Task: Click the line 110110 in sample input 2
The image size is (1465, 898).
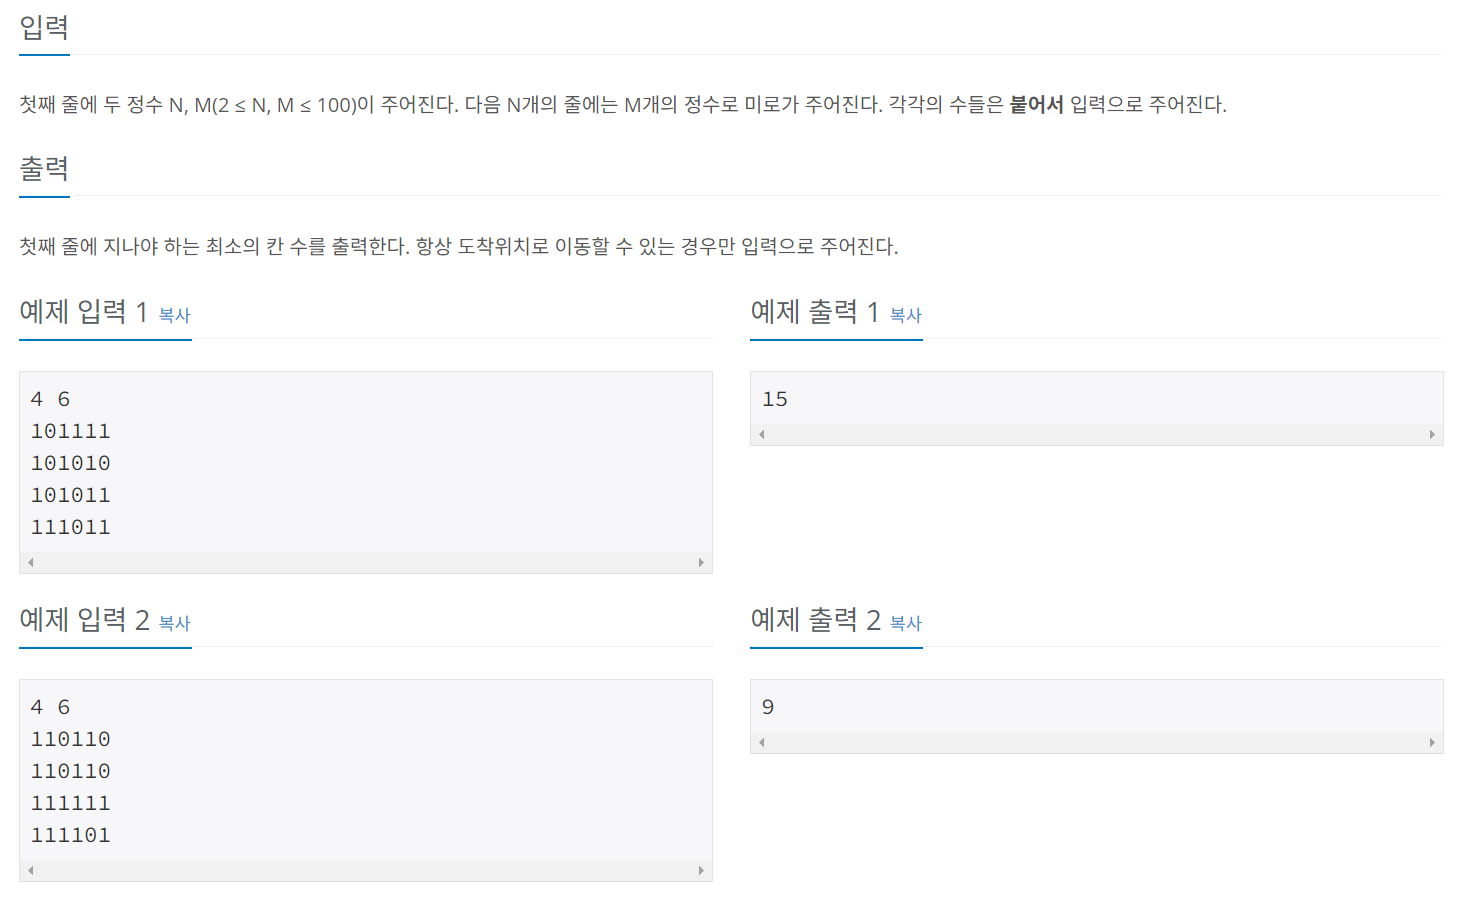Action: pos(70,738)
